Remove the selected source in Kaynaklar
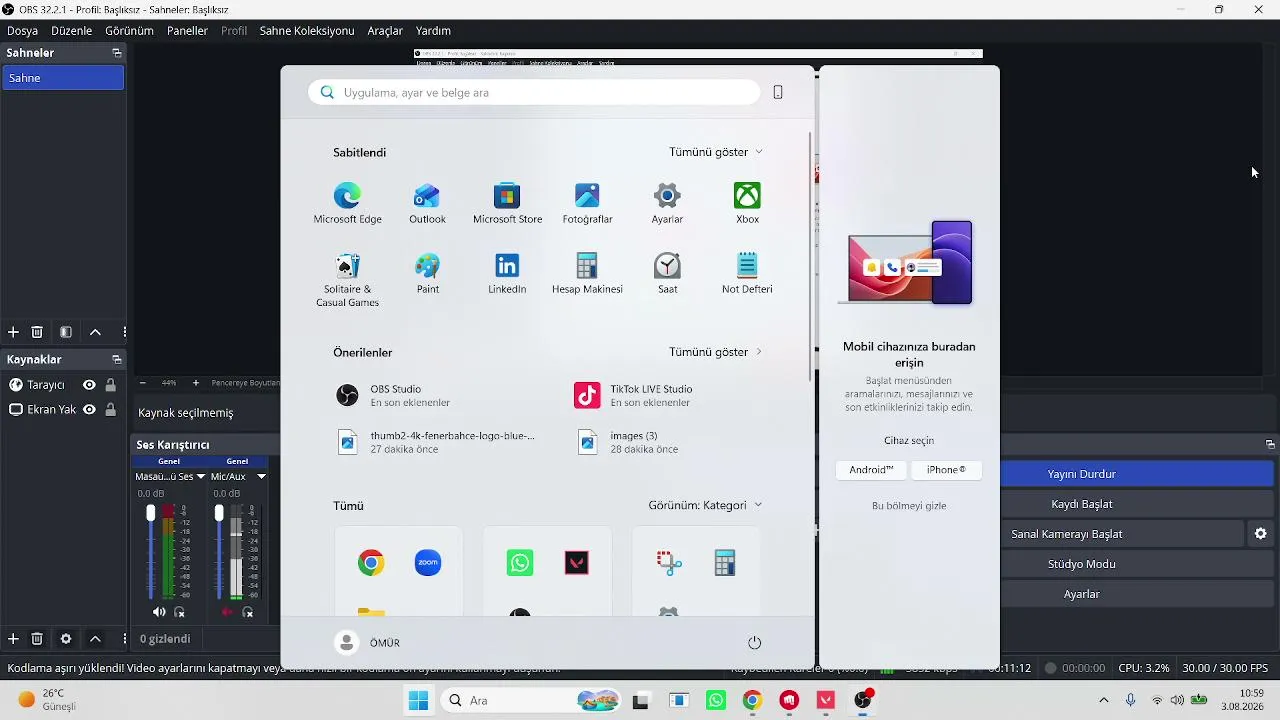Viewport: 1280px width, 720px height. pyautogui.click(x=37, y=638)
